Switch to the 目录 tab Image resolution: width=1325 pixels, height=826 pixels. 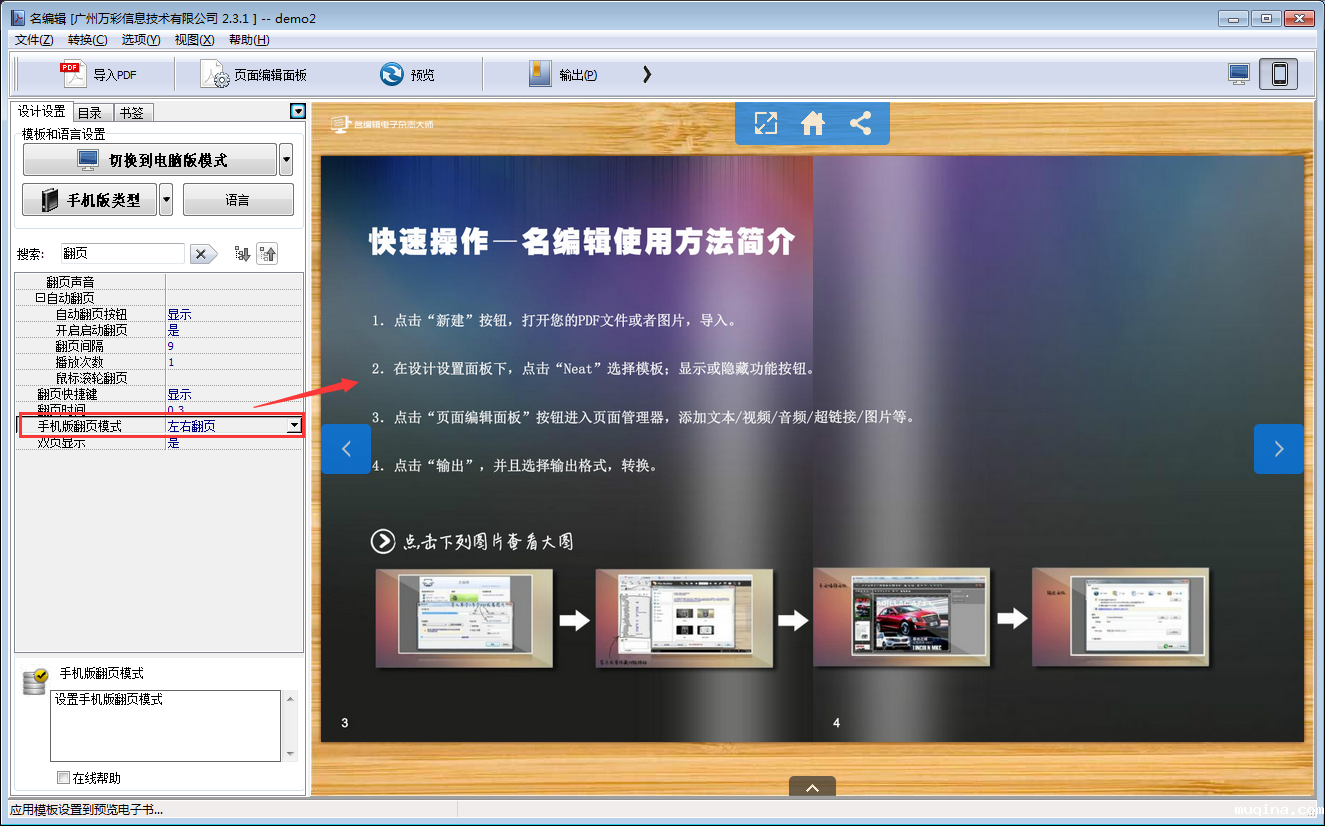pyautogui.click(x=90, y=112)
